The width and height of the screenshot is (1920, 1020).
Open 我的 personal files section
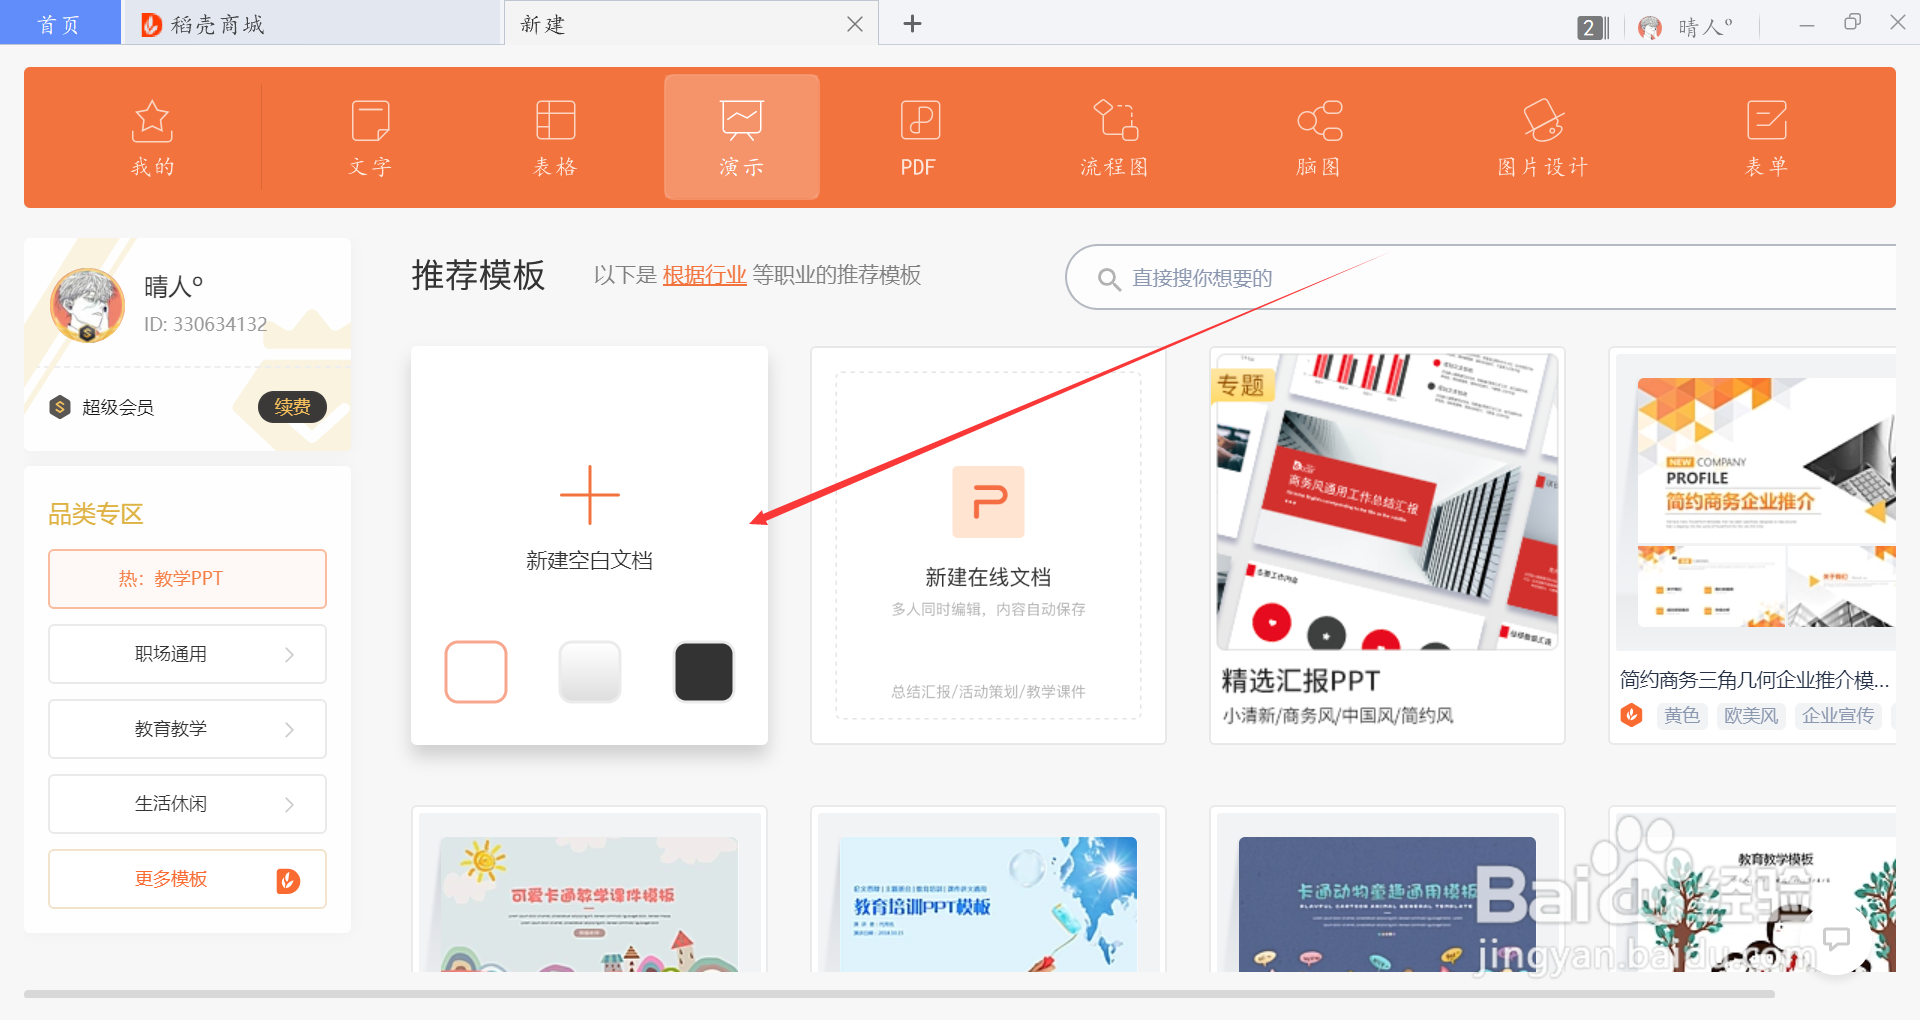click(x=152, y=137)
